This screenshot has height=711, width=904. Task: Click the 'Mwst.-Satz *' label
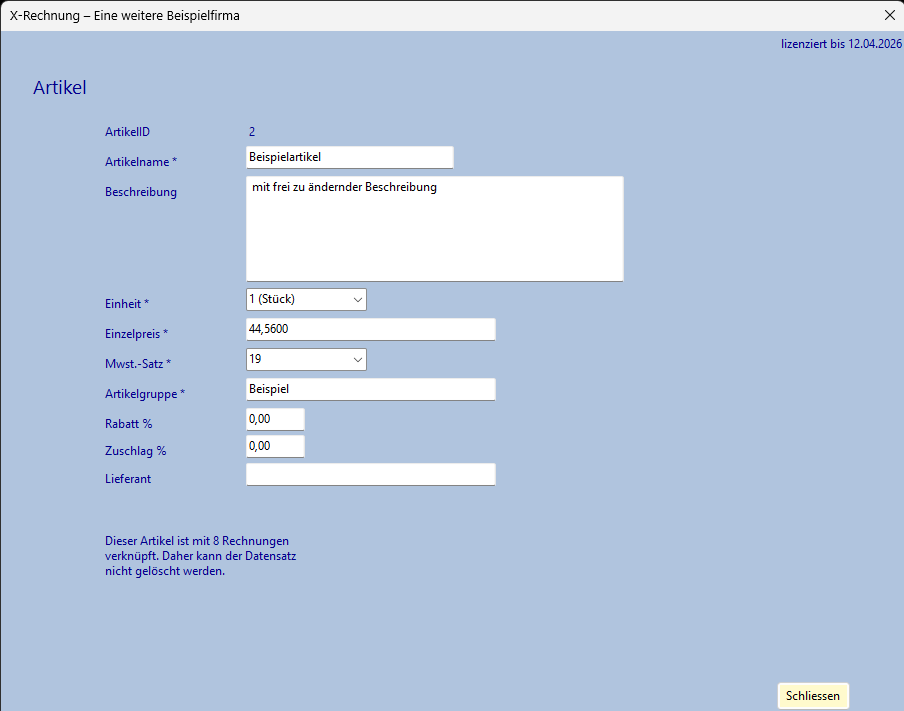coord(138,364)
